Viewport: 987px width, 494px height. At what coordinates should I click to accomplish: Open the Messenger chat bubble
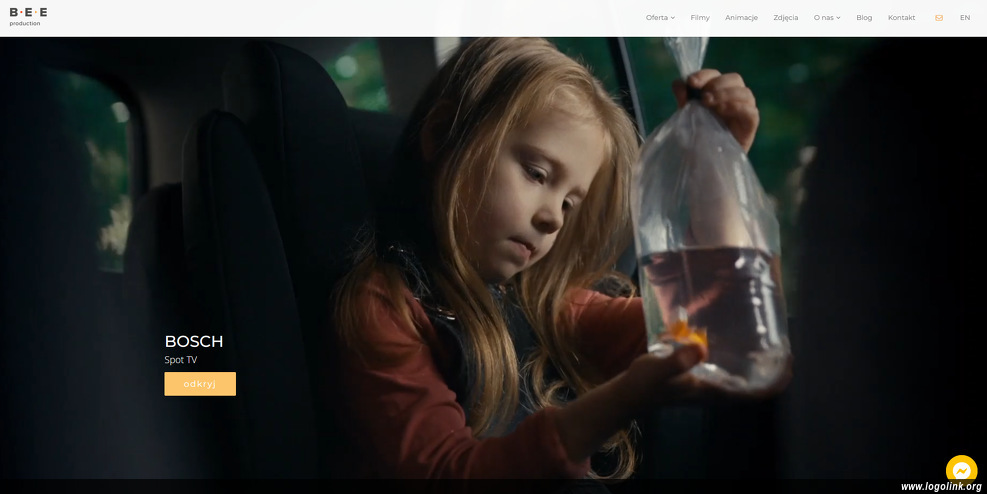pyautogui.click(x=961, y=470)
